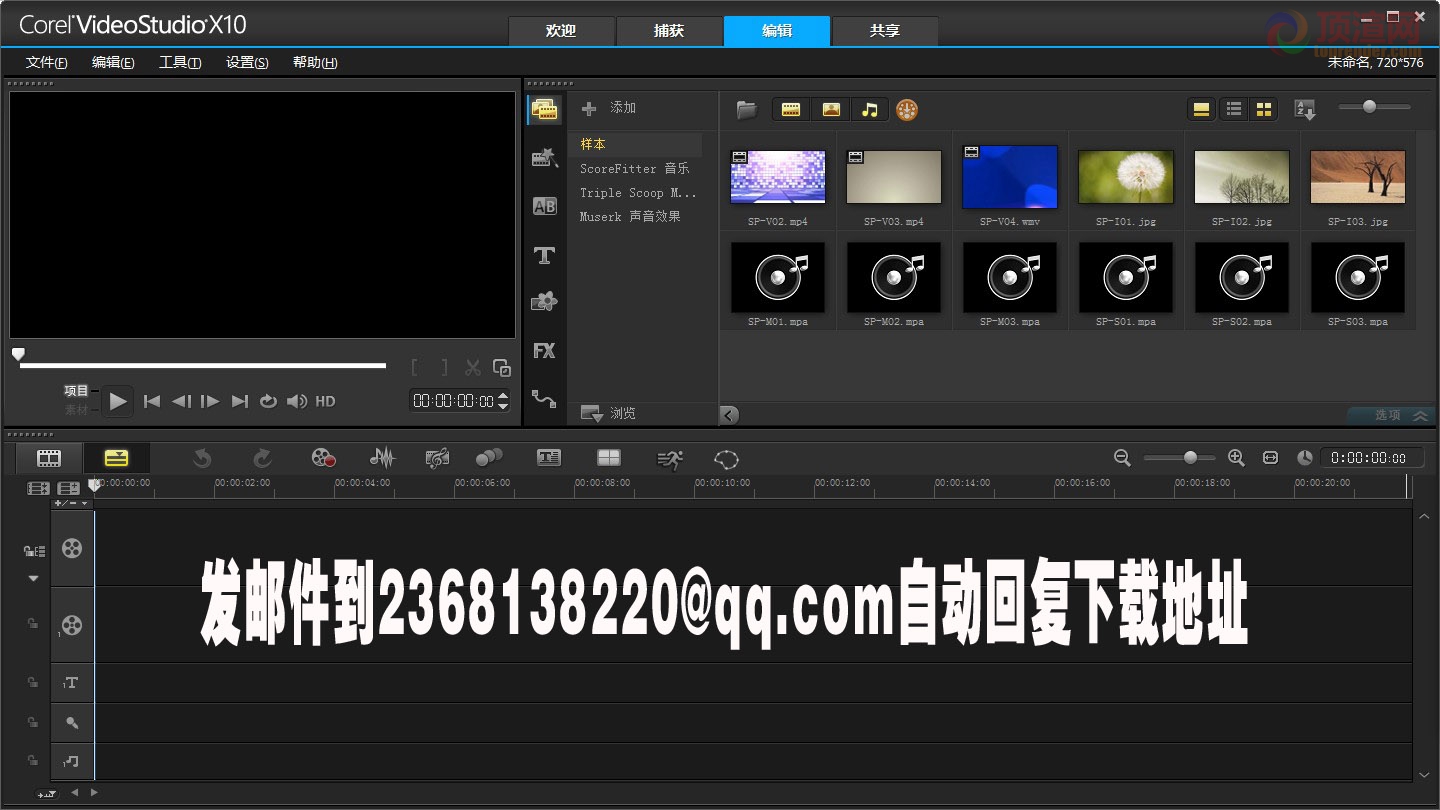Toggle HD preview mode

(325, 401)
